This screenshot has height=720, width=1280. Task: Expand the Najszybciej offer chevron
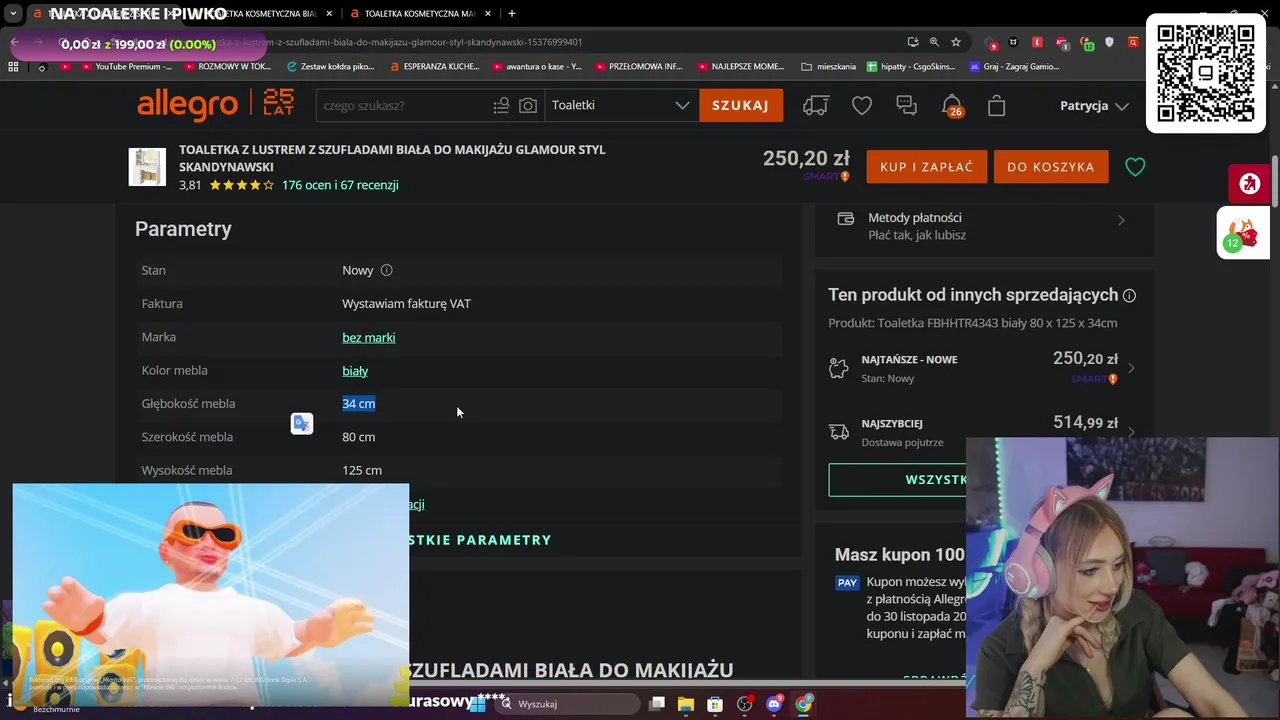tap(1131, 432)
